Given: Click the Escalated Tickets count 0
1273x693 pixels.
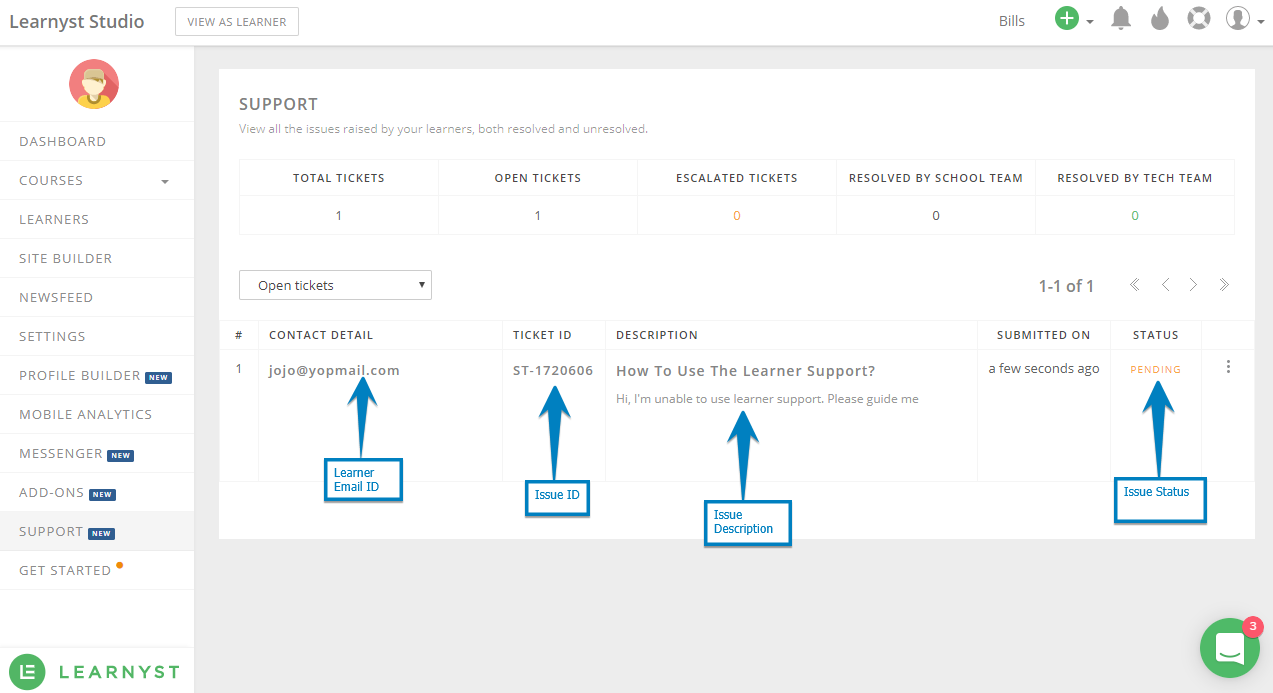Looking at the screenshot, I should click(737, 215).
